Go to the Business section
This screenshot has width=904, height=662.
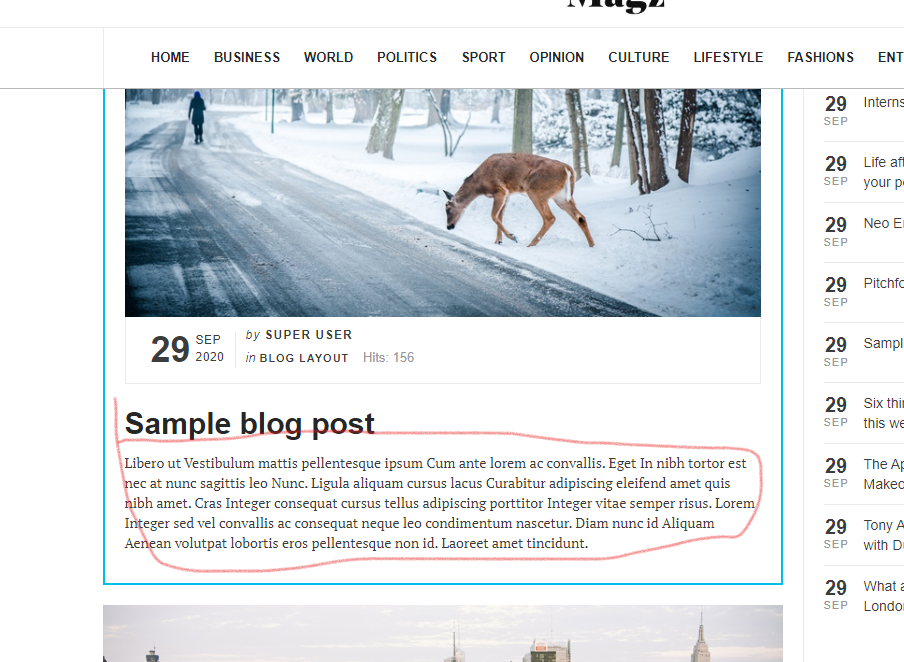coord(247,58)
